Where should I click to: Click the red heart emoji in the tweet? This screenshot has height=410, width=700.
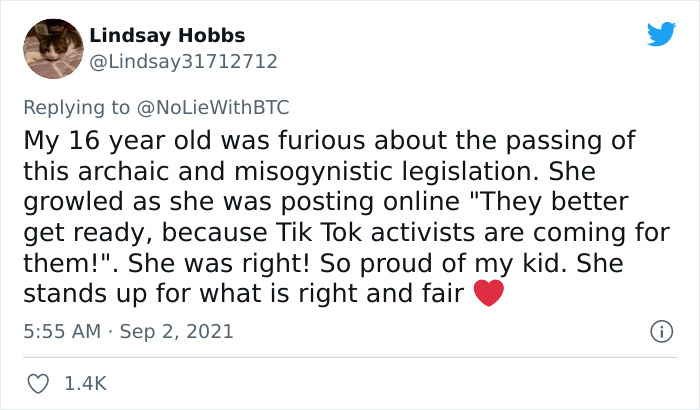coord(487,294)
